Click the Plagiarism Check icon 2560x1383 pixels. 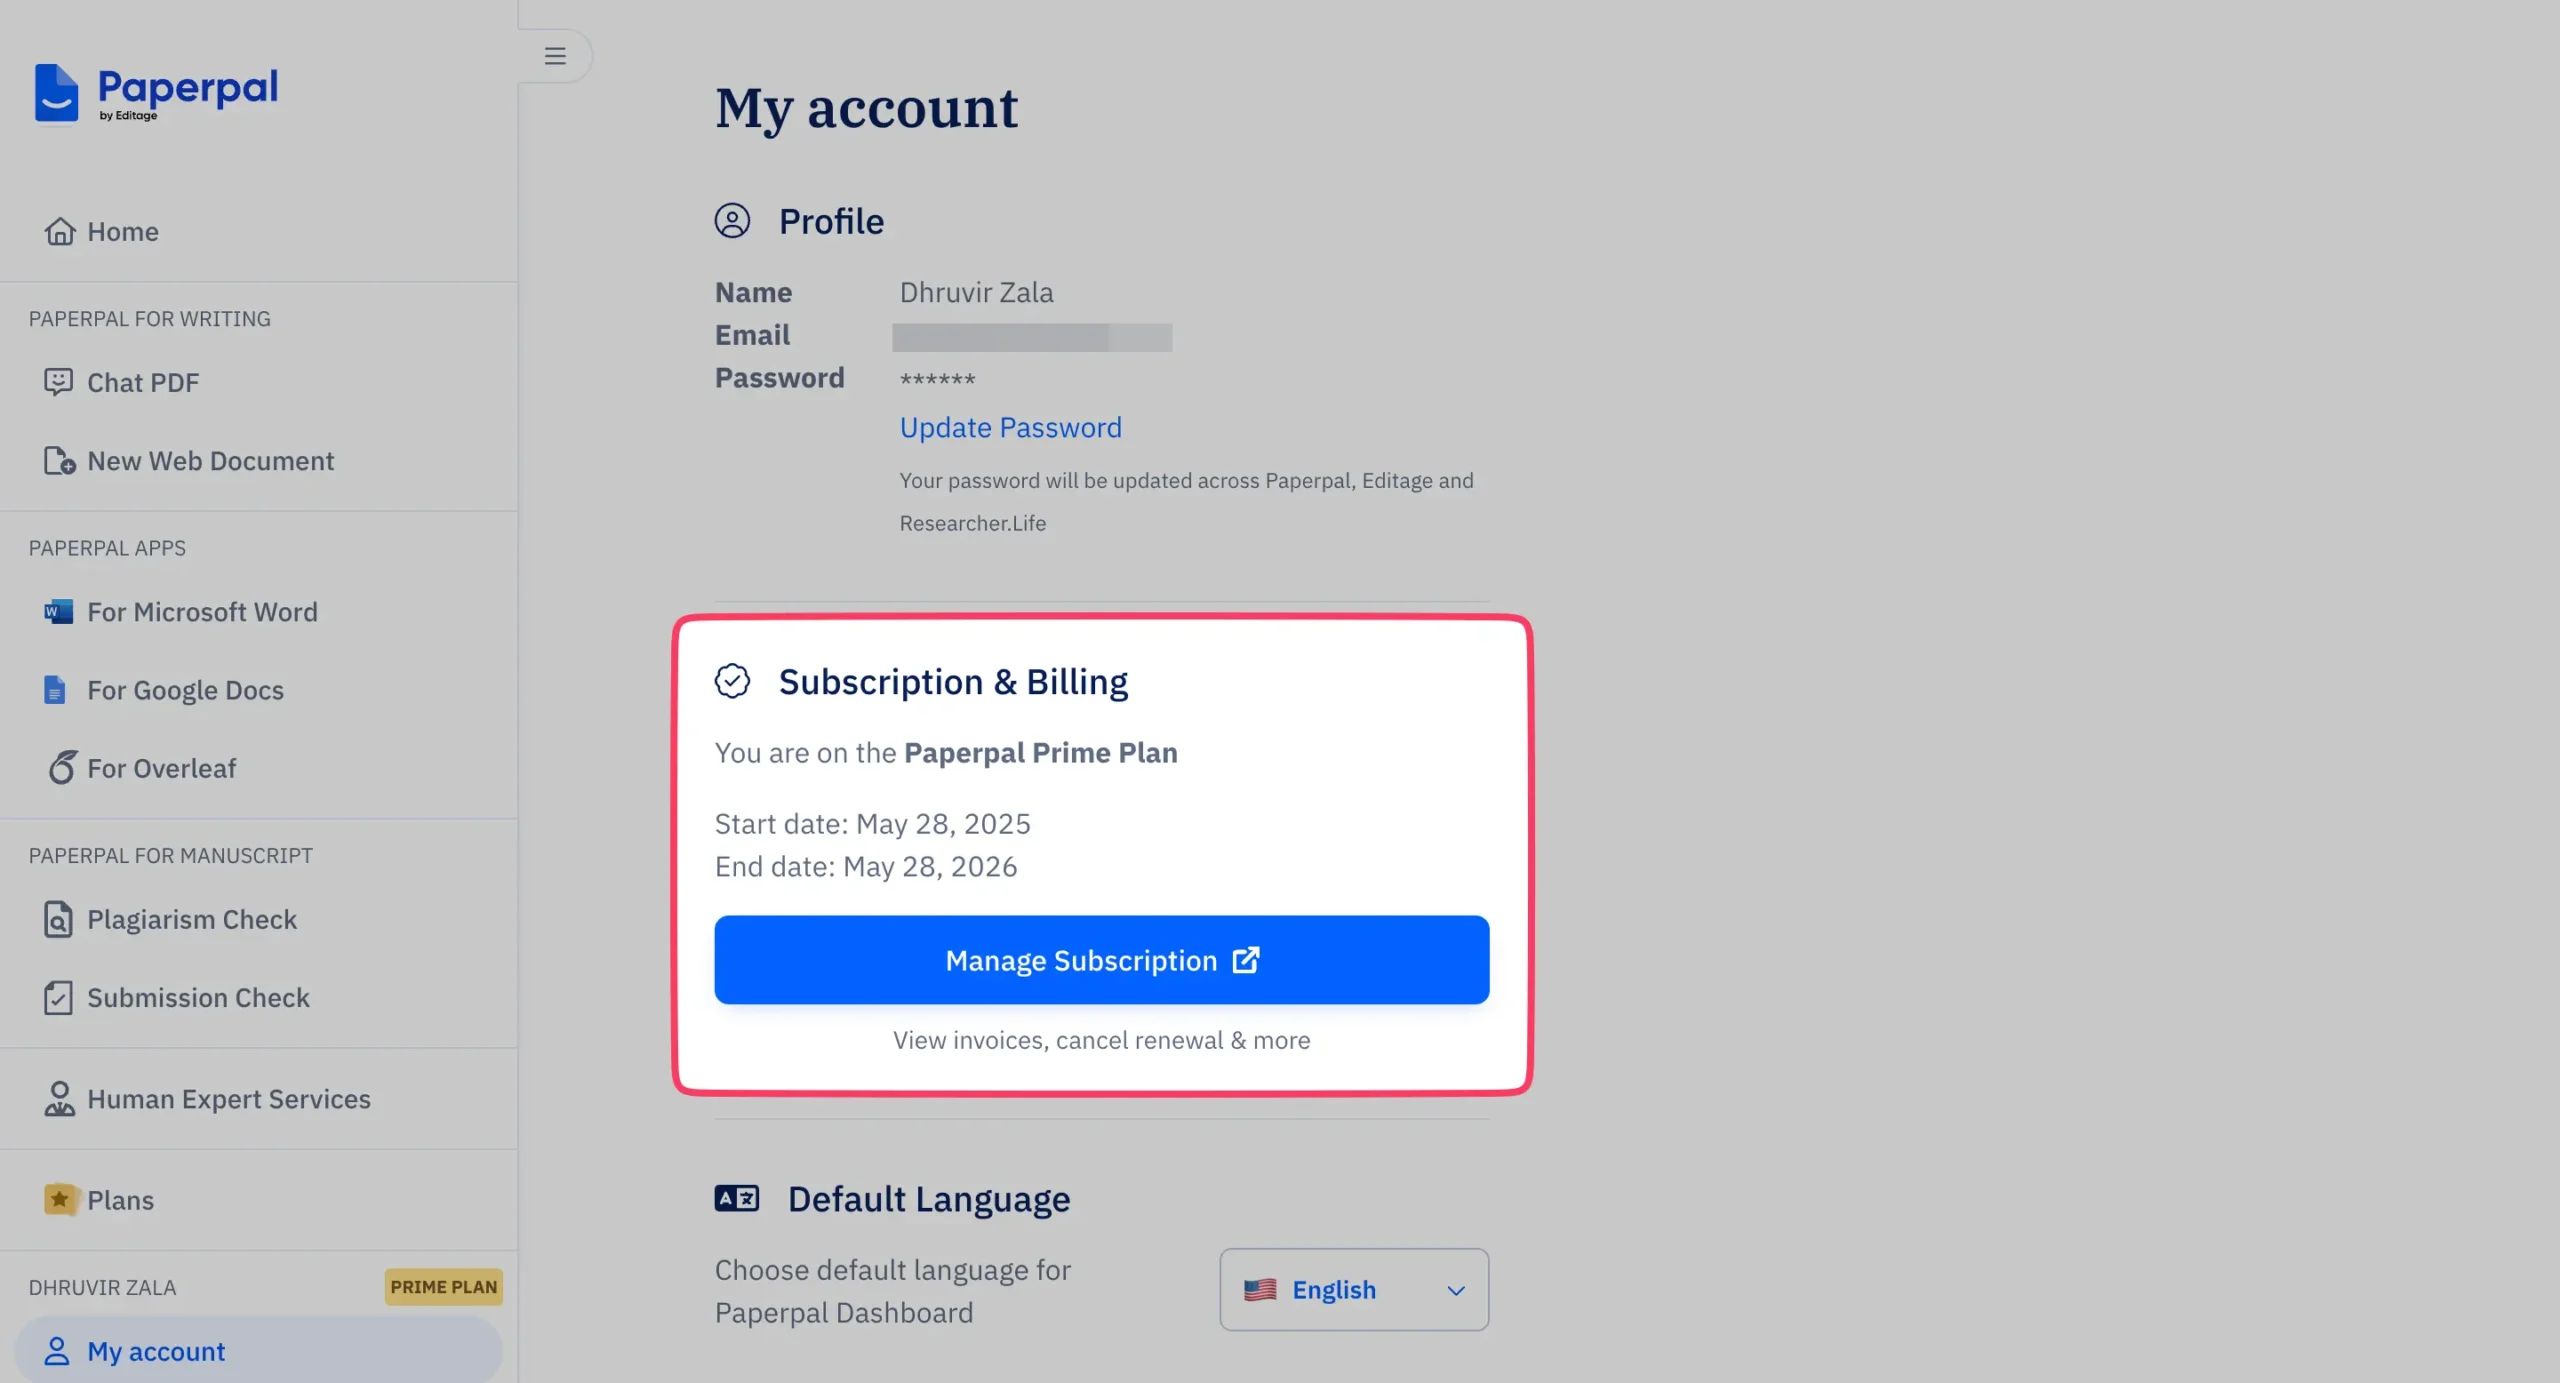[58, 919]
